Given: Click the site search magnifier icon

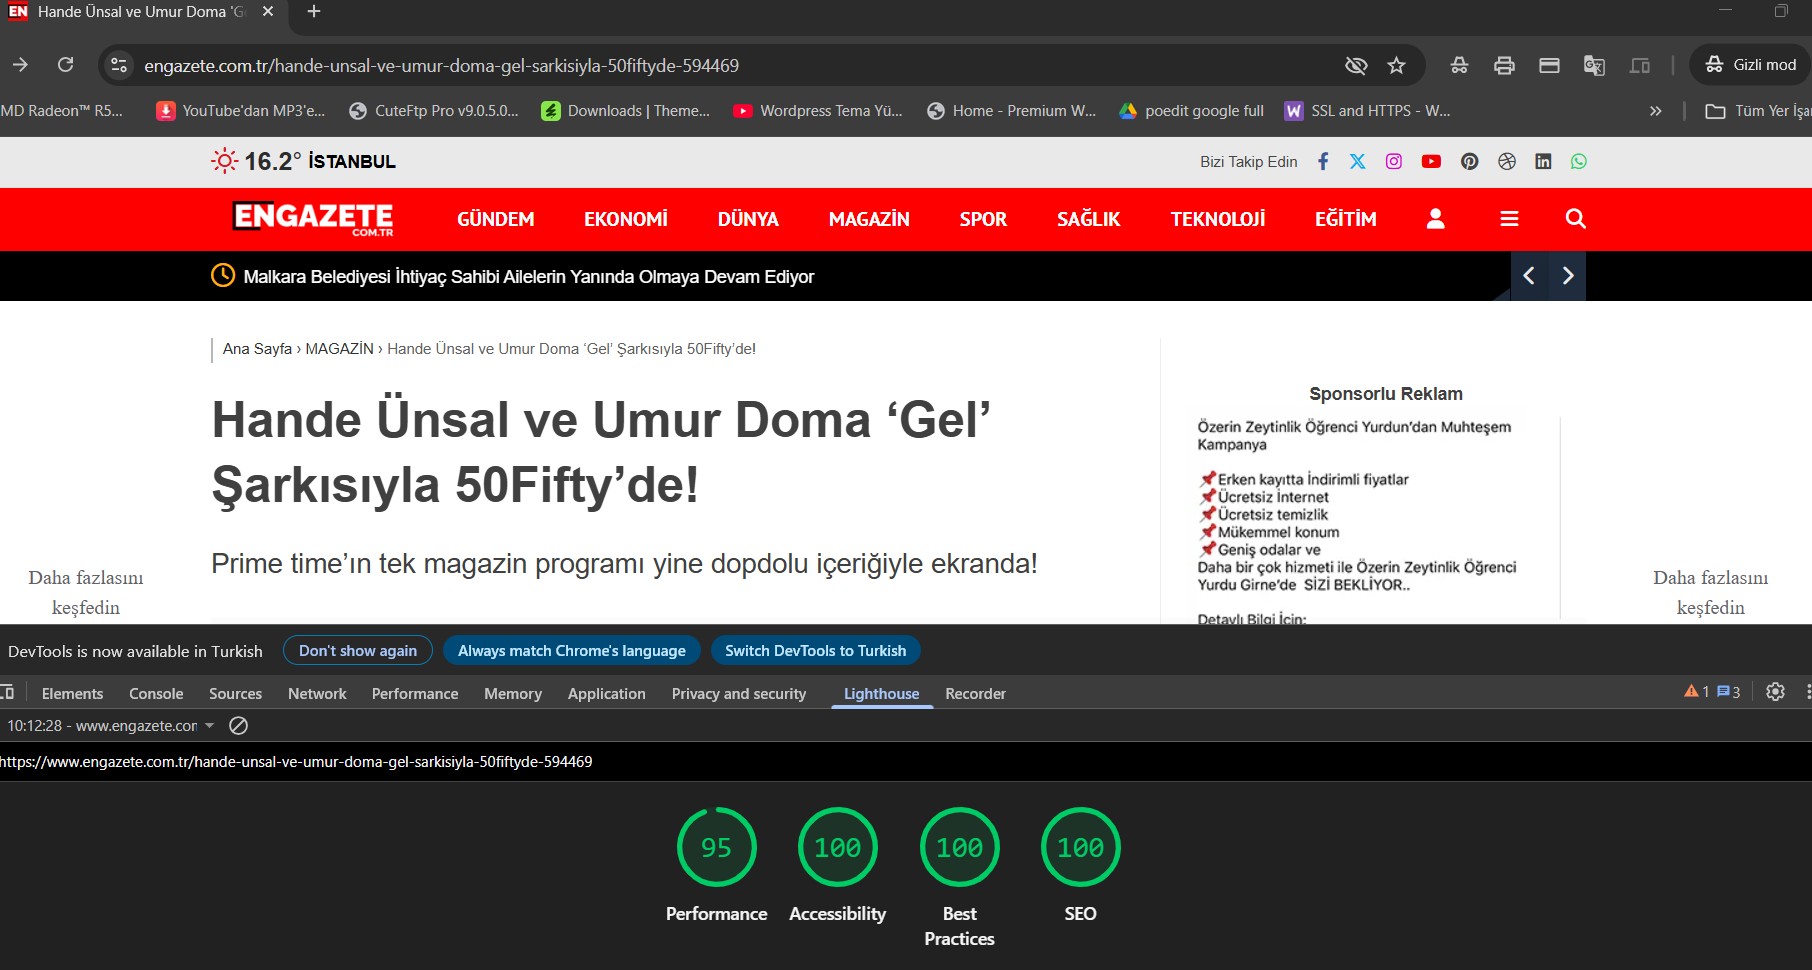Looking at the screenshot, I should tap(1575, 219).
